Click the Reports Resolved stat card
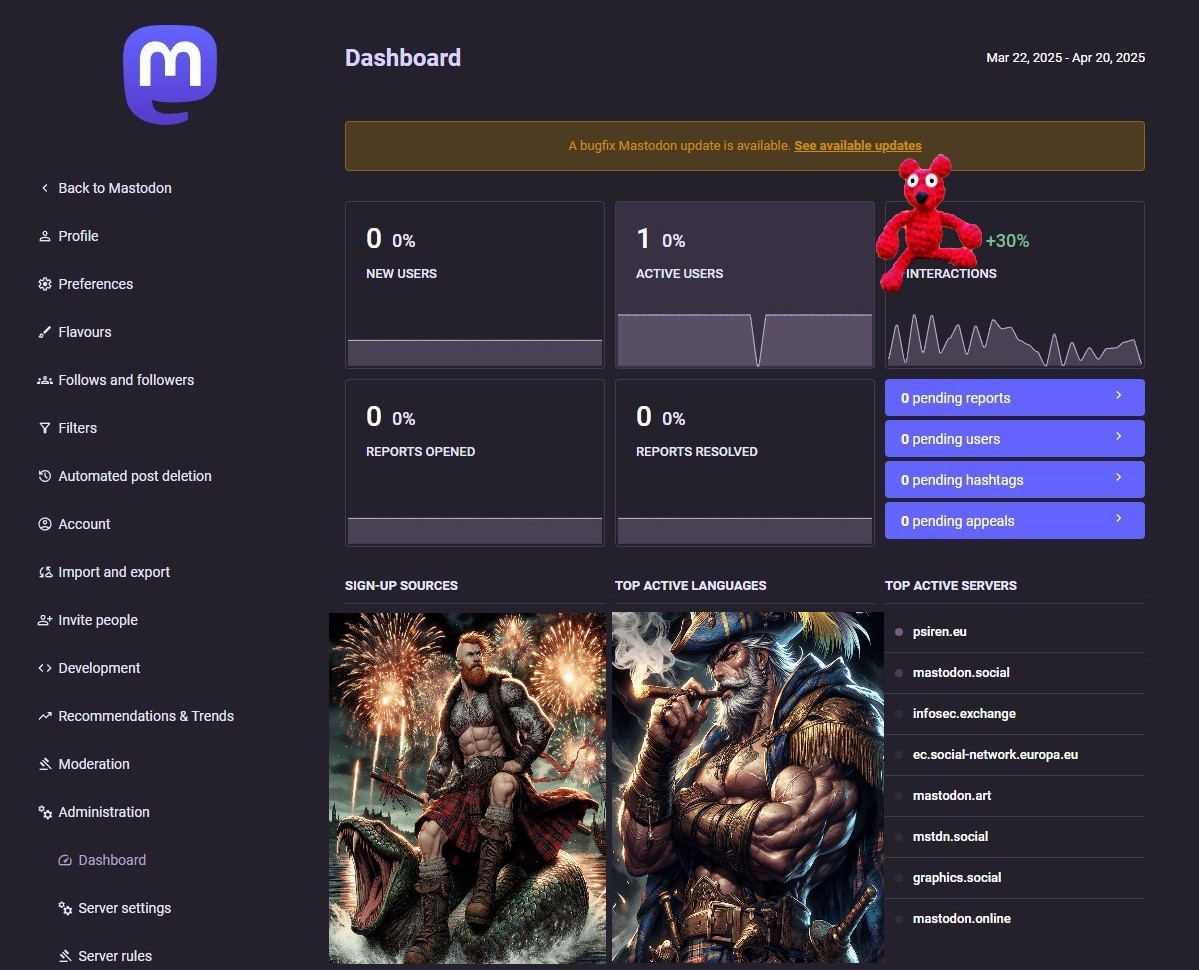Viewport: 1199px width, 970px height. [745, 462]
